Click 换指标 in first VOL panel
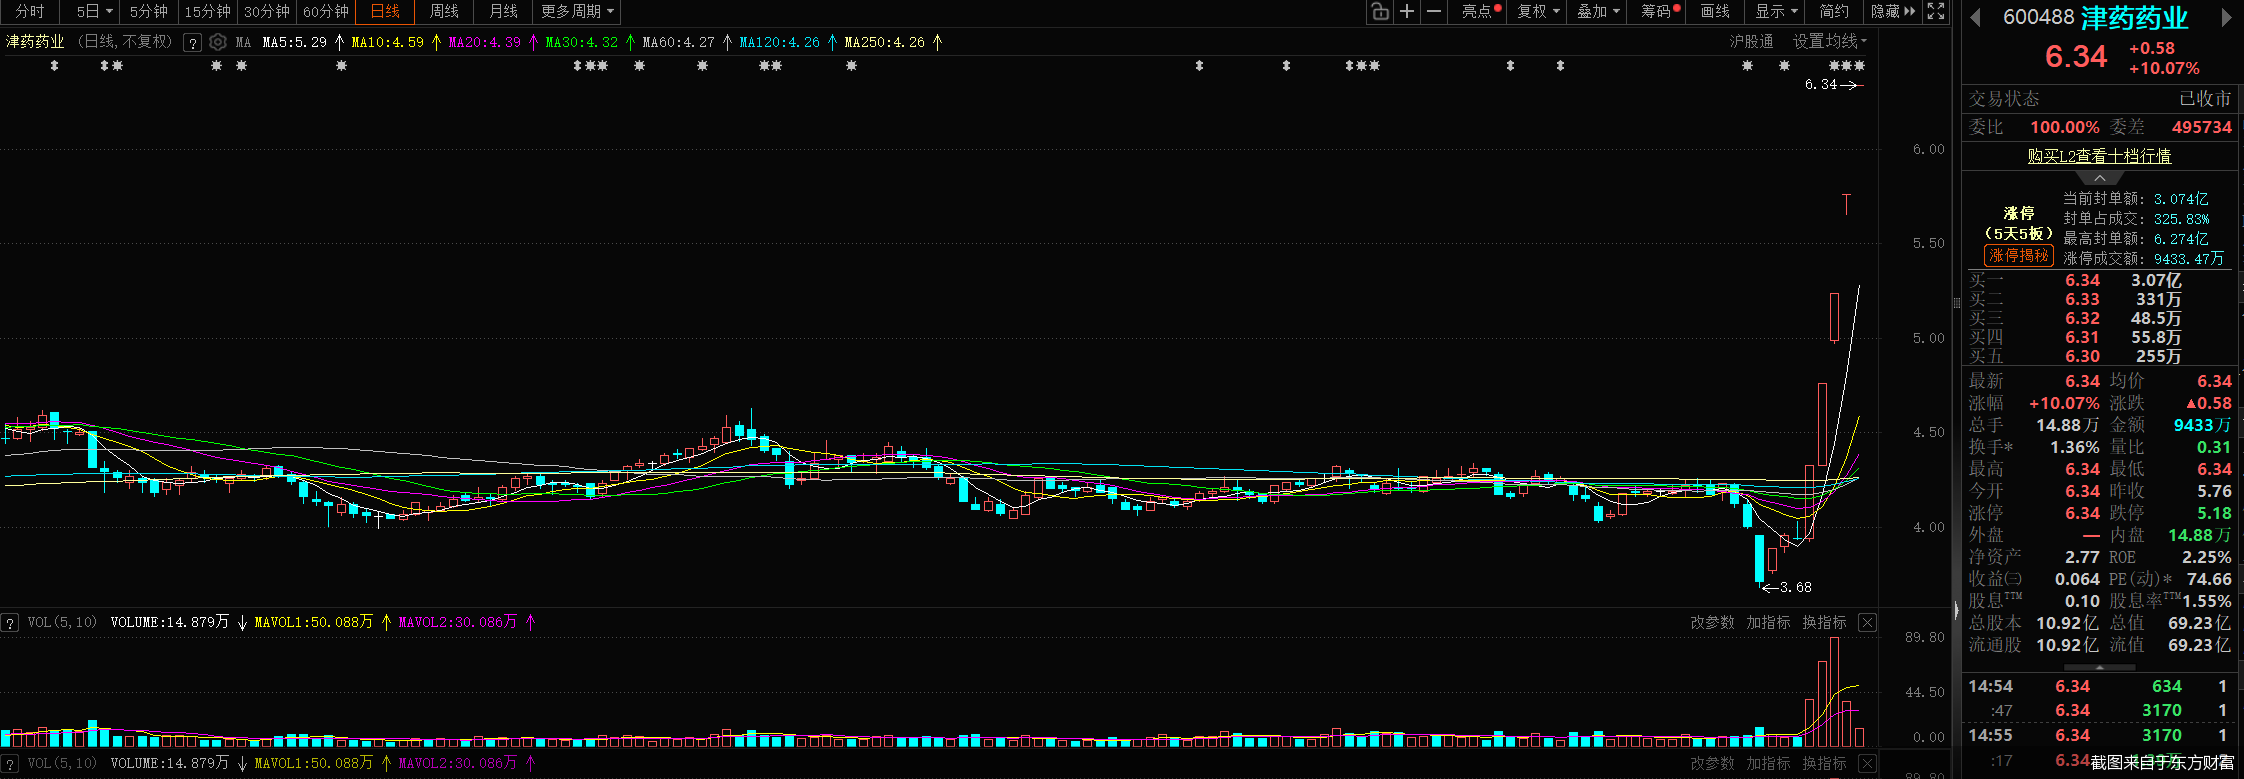 tap(1824, 622)
